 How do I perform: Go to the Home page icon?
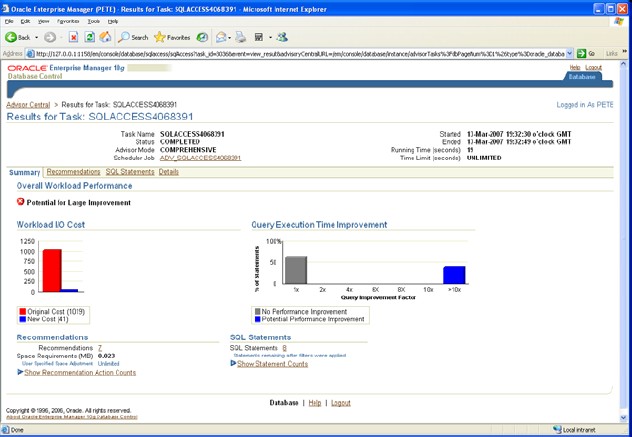(x=105, y=37)
